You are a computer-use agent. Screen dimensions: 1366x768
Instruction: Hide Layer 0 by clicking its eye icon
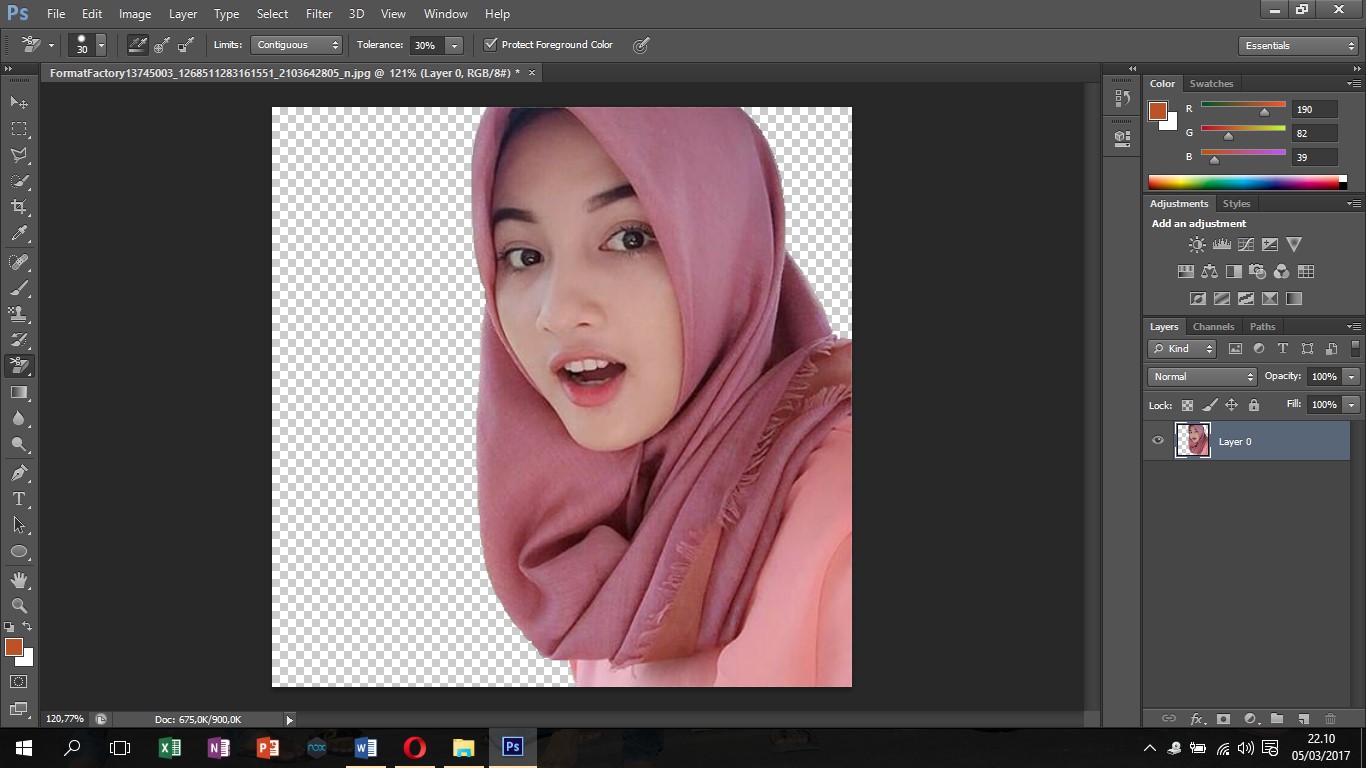1157,441
